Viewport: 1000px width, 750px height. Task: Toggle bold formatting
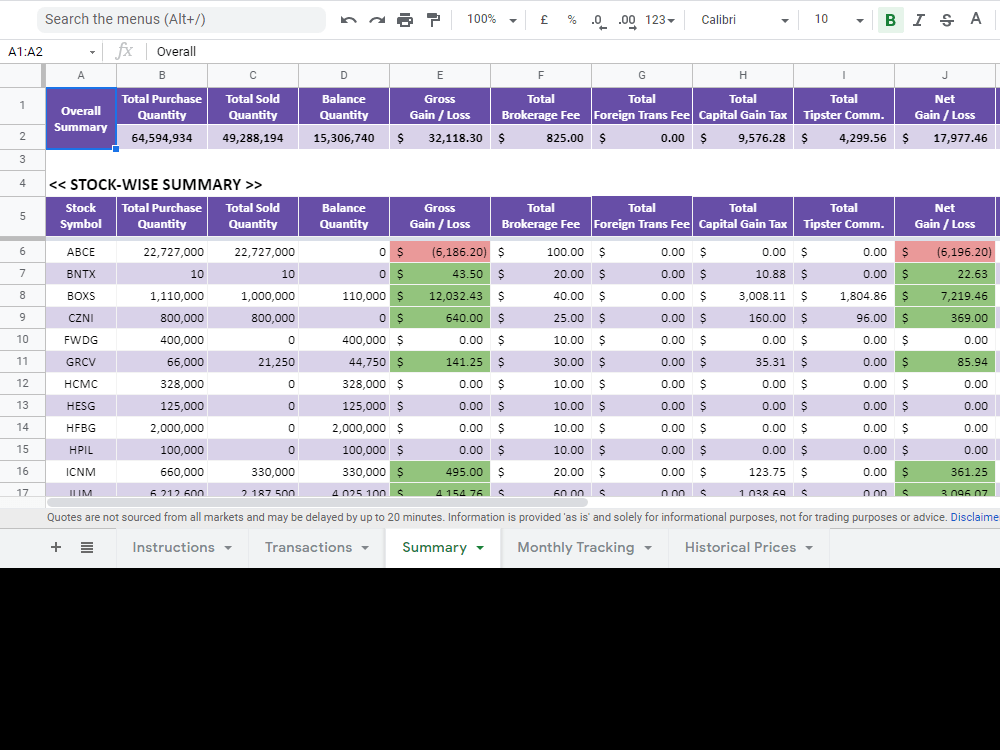pos(890,19)
